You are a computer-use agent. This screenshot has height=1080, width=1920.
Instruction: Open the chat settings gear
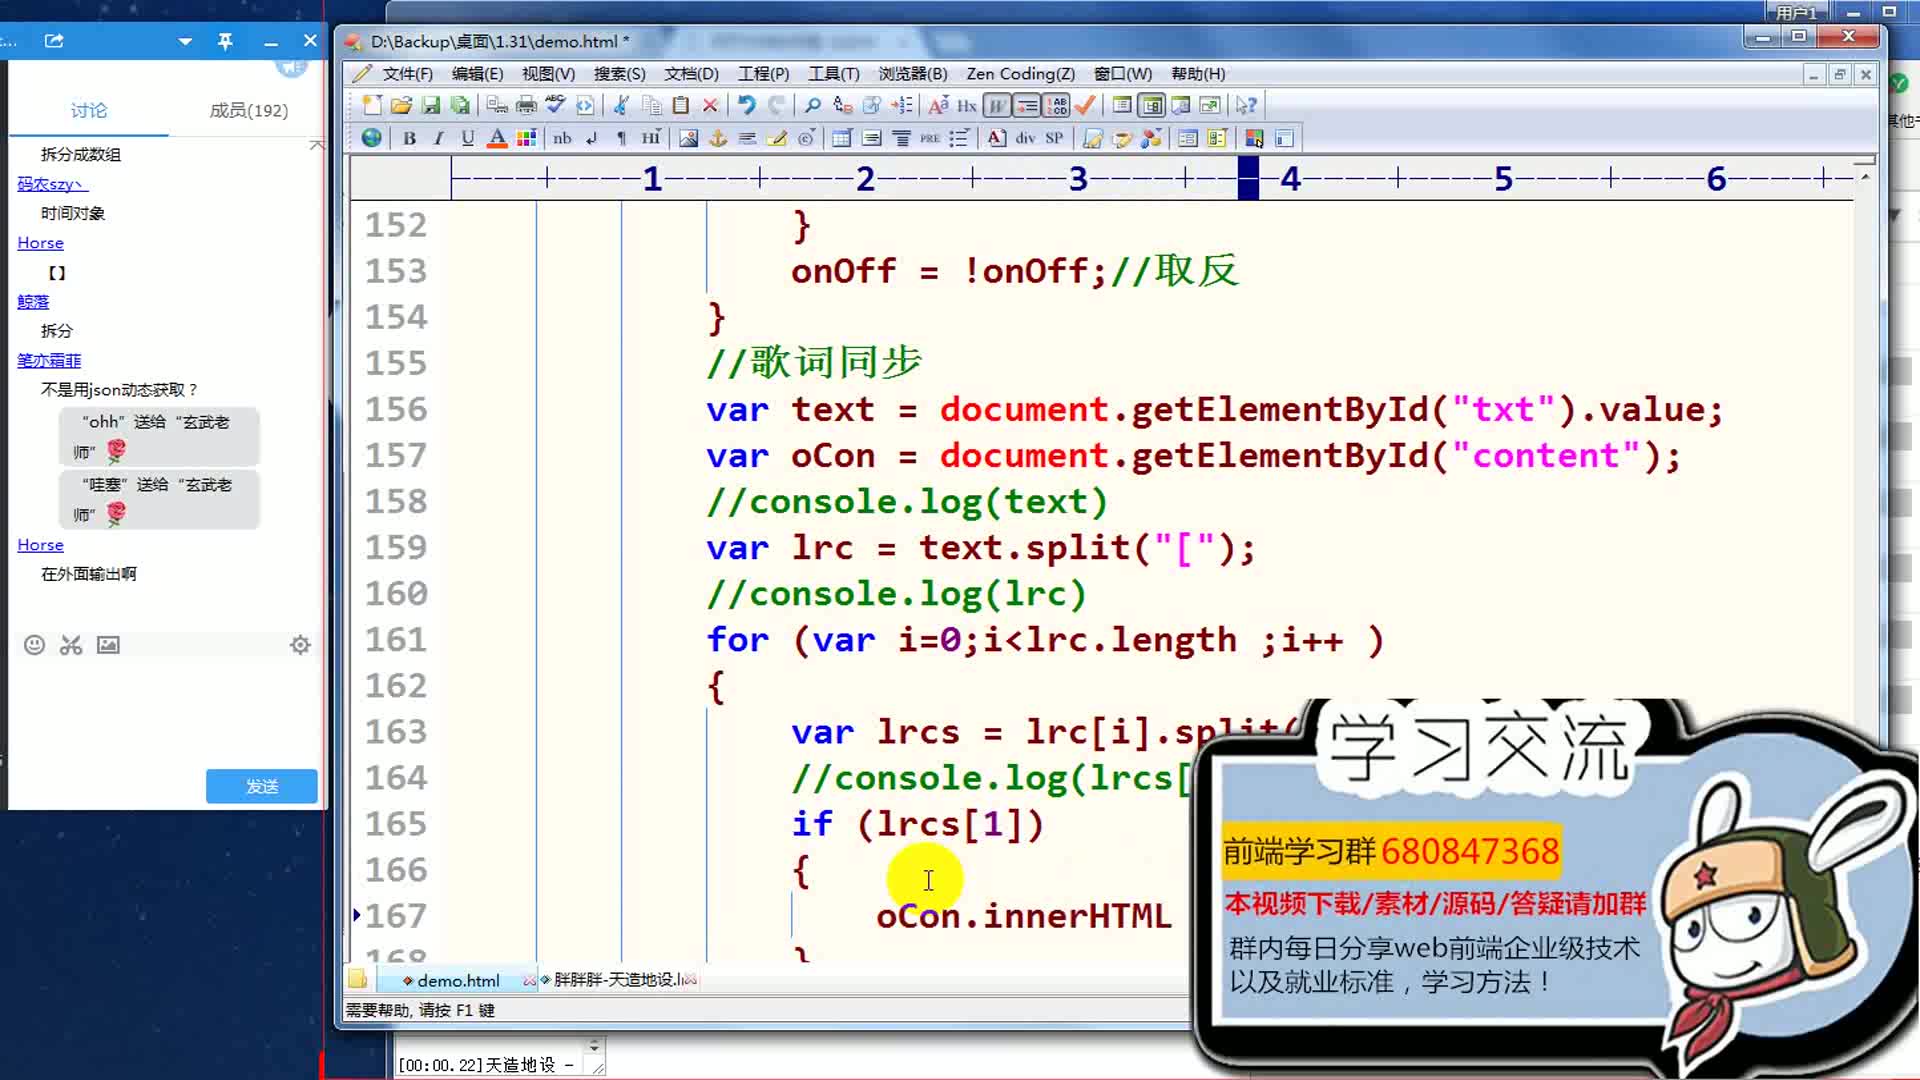(300, 645)
